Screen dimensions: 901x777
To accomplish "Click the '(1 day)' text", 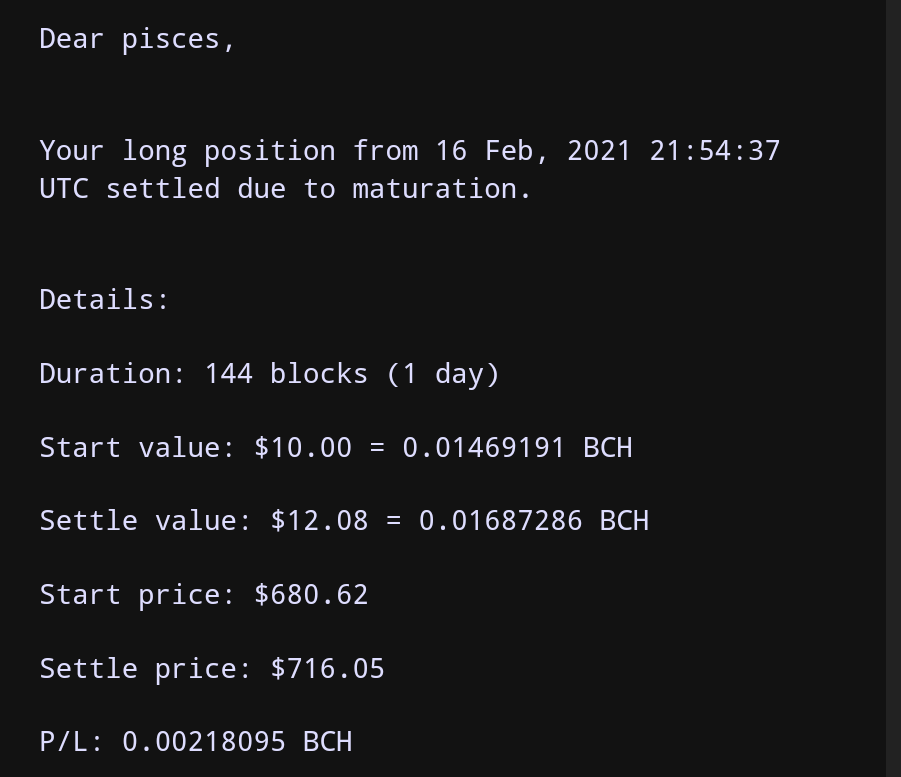I will click(443, 374).
